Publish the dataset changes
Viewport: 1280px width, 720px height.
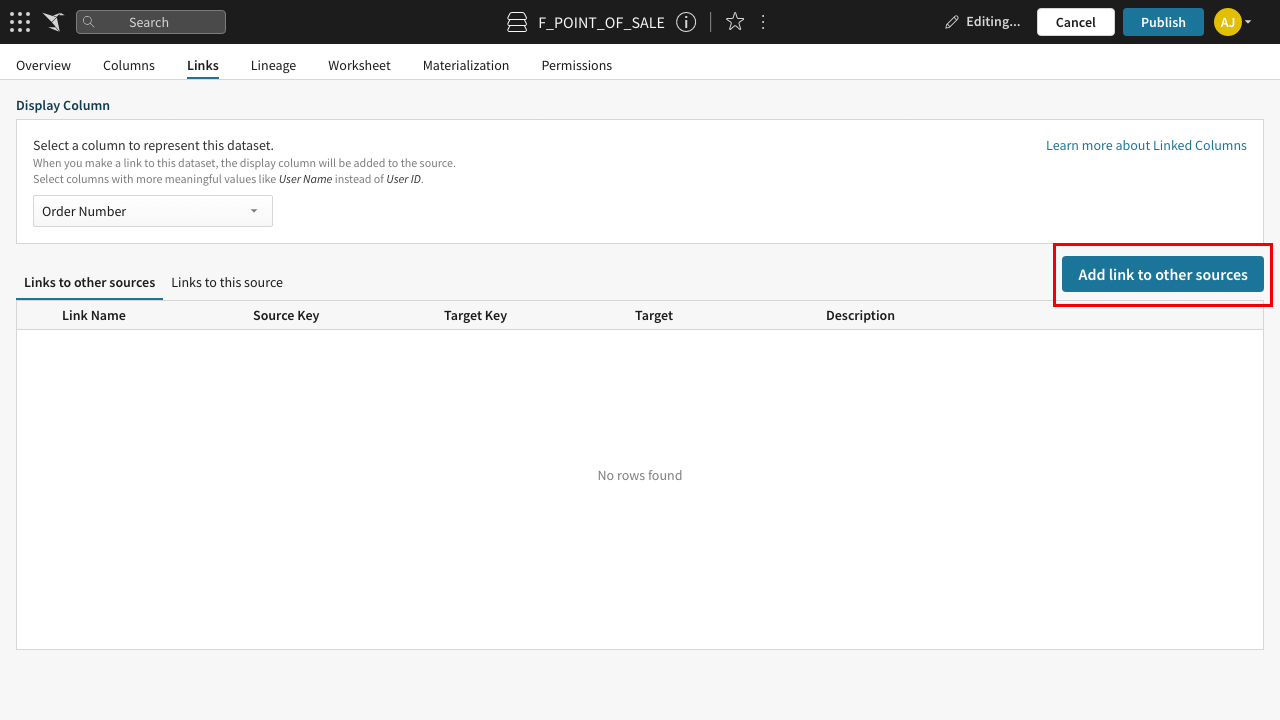(1163, 22)
